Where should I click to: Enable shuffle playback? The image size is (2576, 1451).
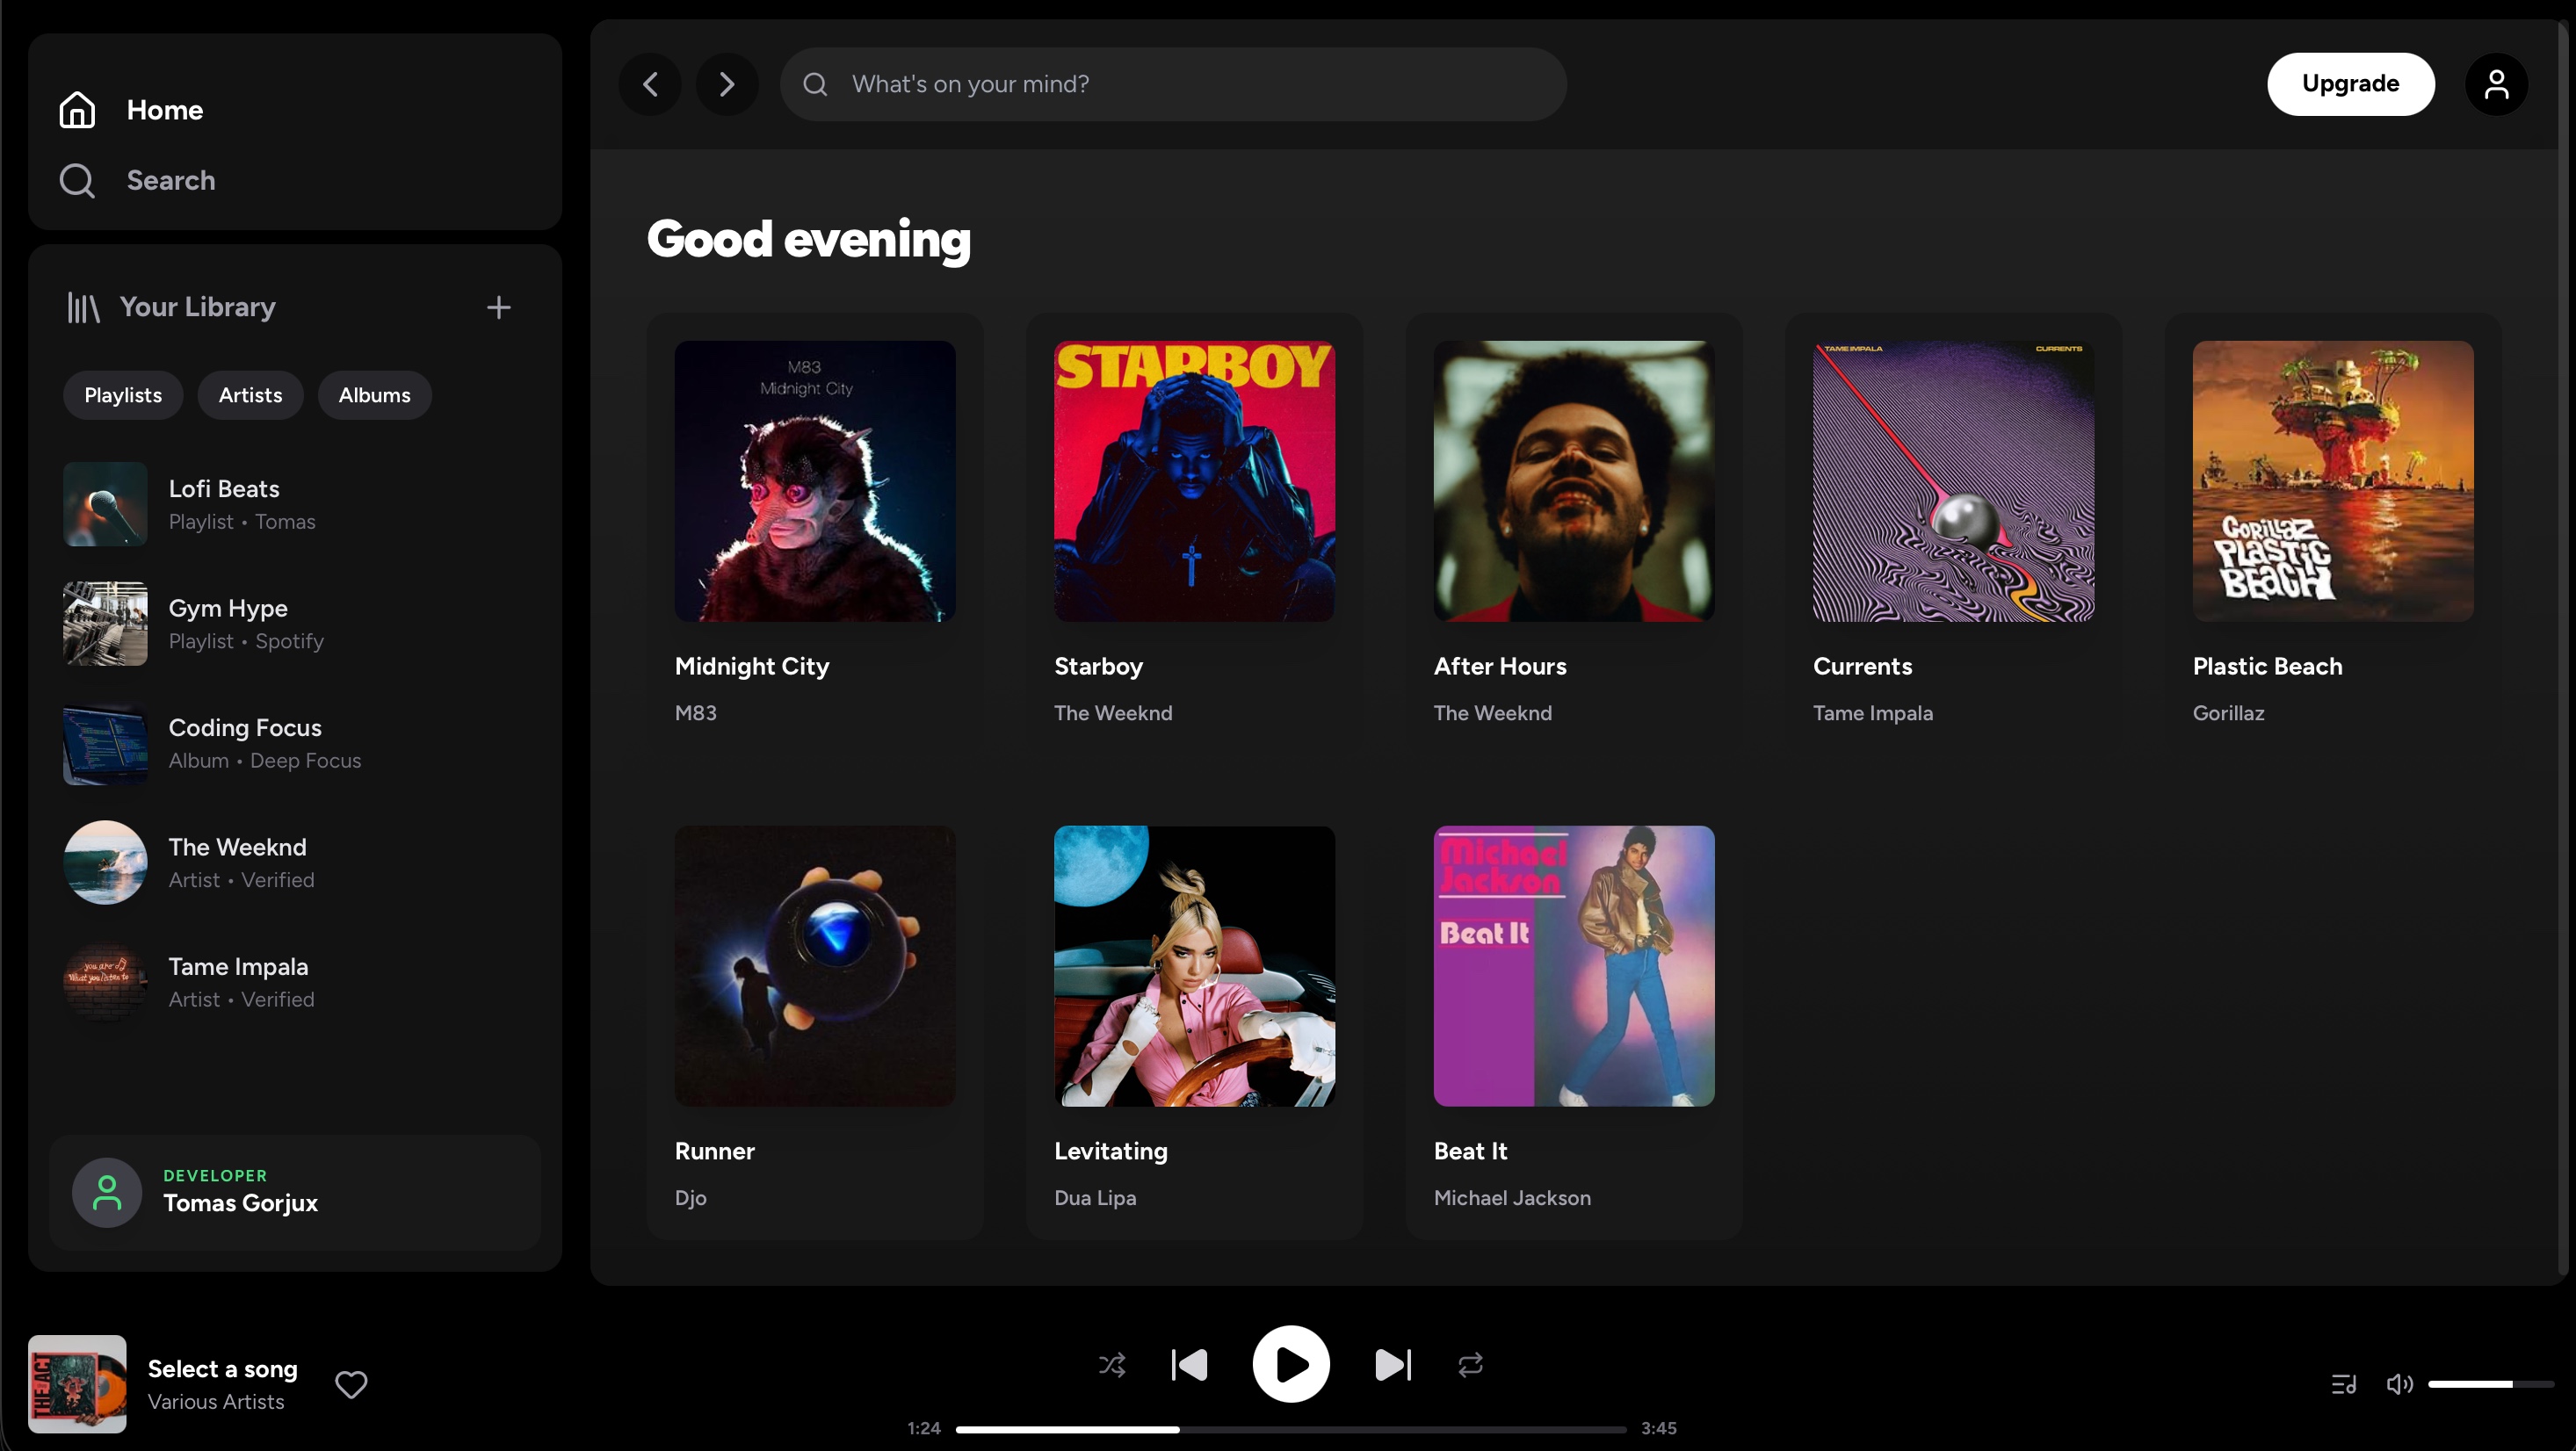(1111, 1364)
